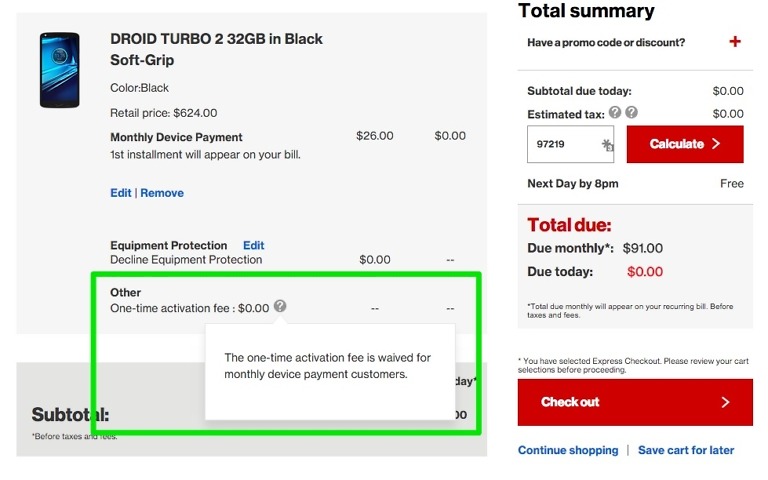Screen dimensions: 768x480
Task: Edit the Equipment Protection selection
Action: point(253,245)
